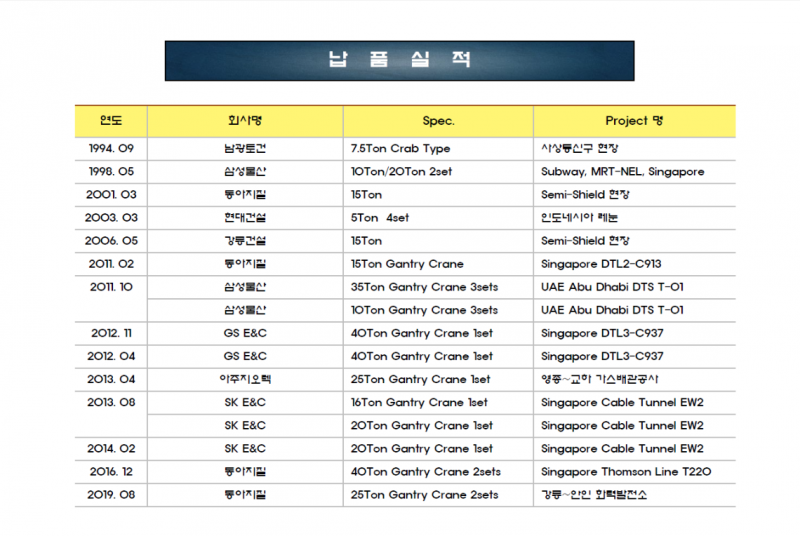Select the 1994. 09 date cell
Image resolution: width=800 pixels, height=536 pixels.
click(111, 149)
